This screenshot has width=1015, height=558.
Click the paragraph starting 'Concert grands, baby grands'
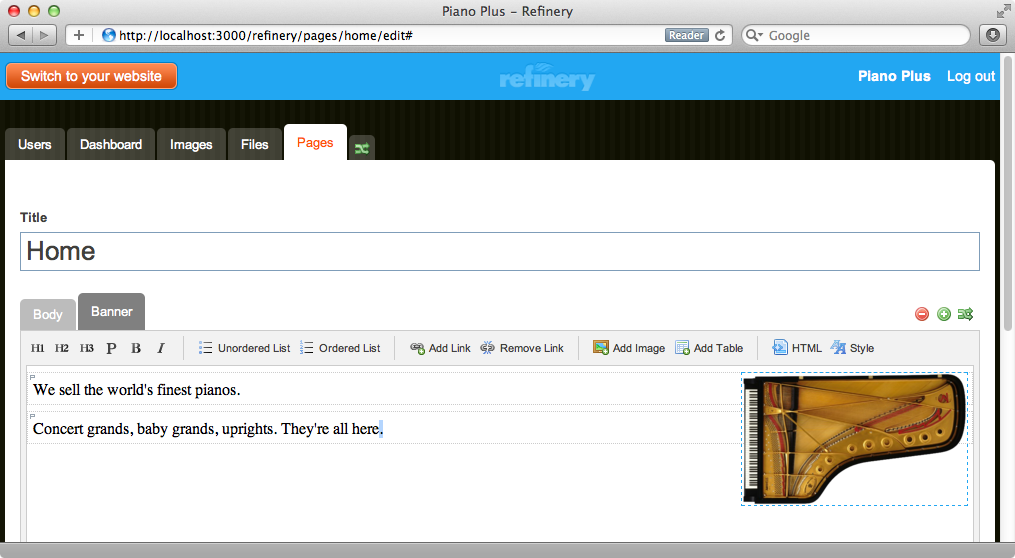tap(208, 429)
